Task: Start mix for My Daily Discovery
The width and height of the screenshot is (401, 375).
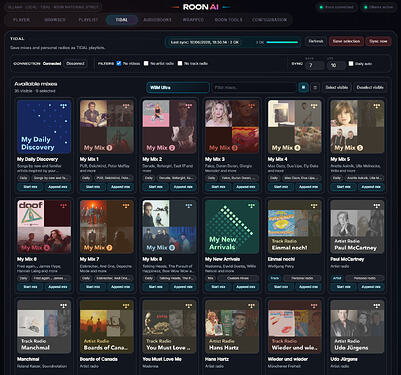Action: click(x=30, y=187)
